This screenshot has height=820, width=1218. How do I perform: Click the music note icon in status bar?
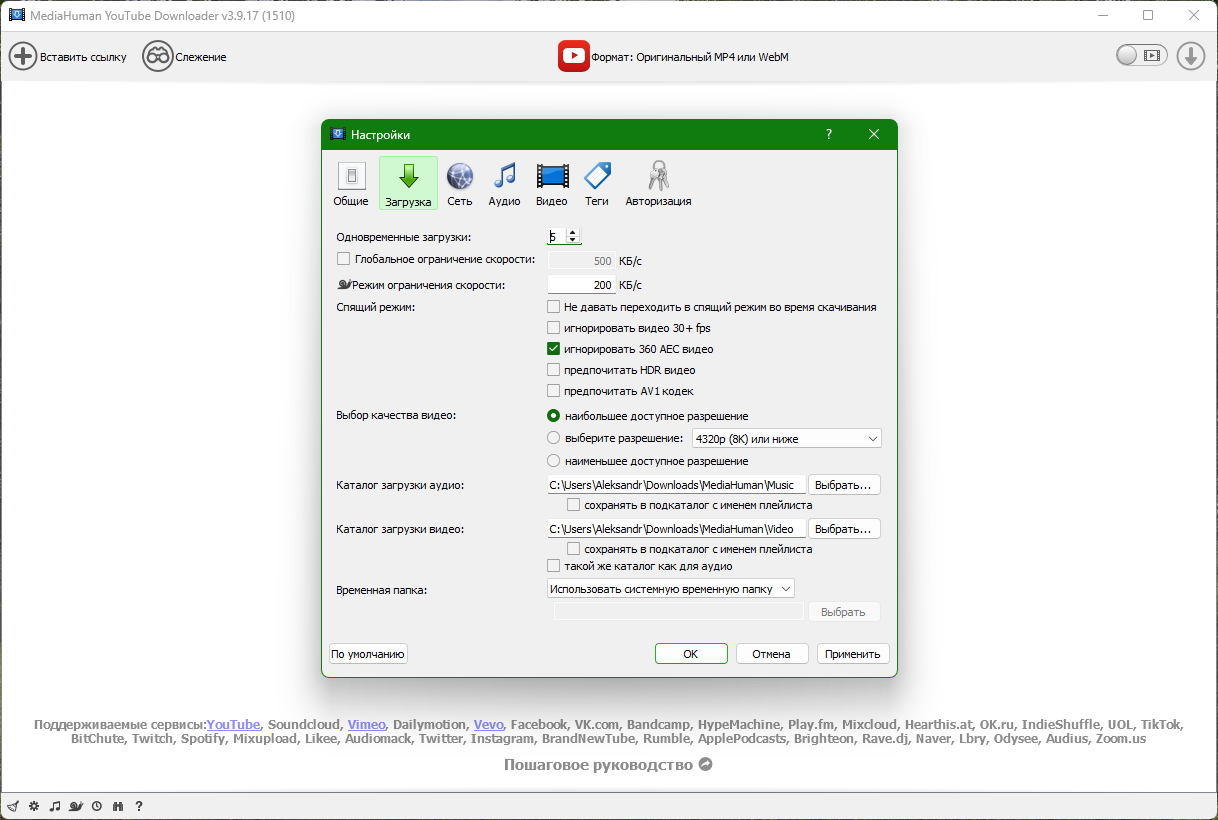[x=55, y=806]
